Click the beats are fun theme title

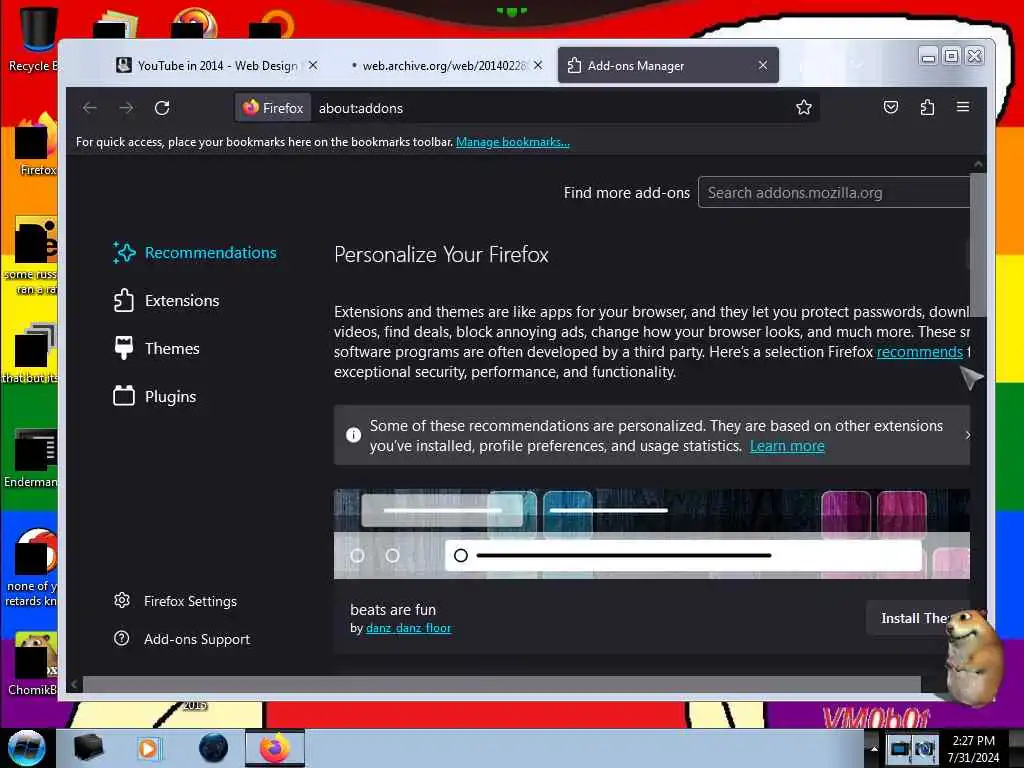(x=393, y=610)
